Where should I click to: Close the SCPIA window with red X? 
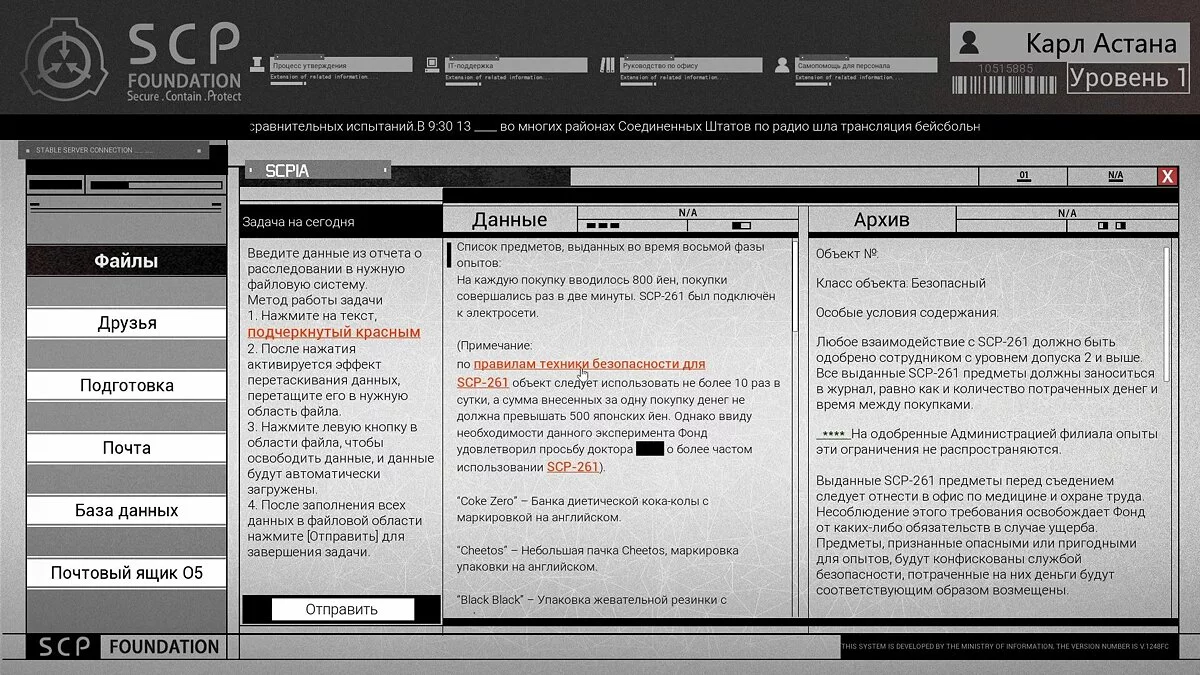click(1167, 177)
